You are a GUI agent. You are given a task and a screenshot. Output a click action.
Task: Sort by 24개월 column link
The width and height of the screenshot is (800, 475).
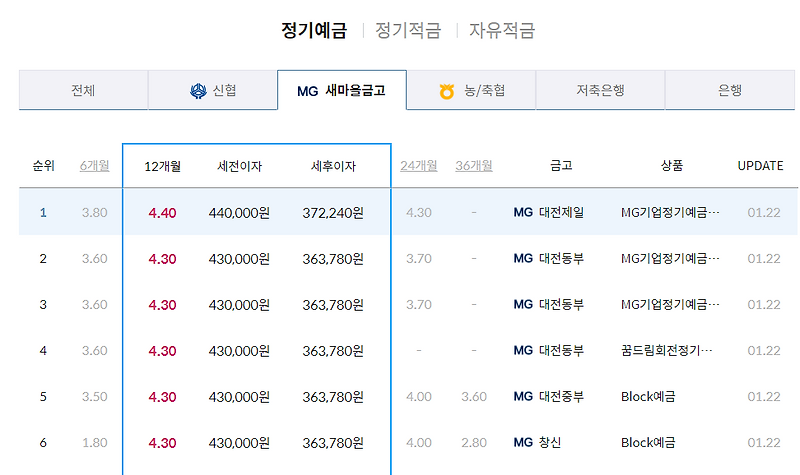click(418, 166)
